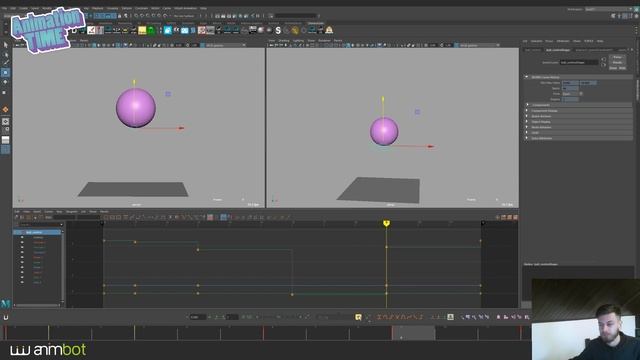Click blue square manipulator handle in right viewport
Image resolution: width=640 pixels, height=360 pixels.
coord(417,111)
